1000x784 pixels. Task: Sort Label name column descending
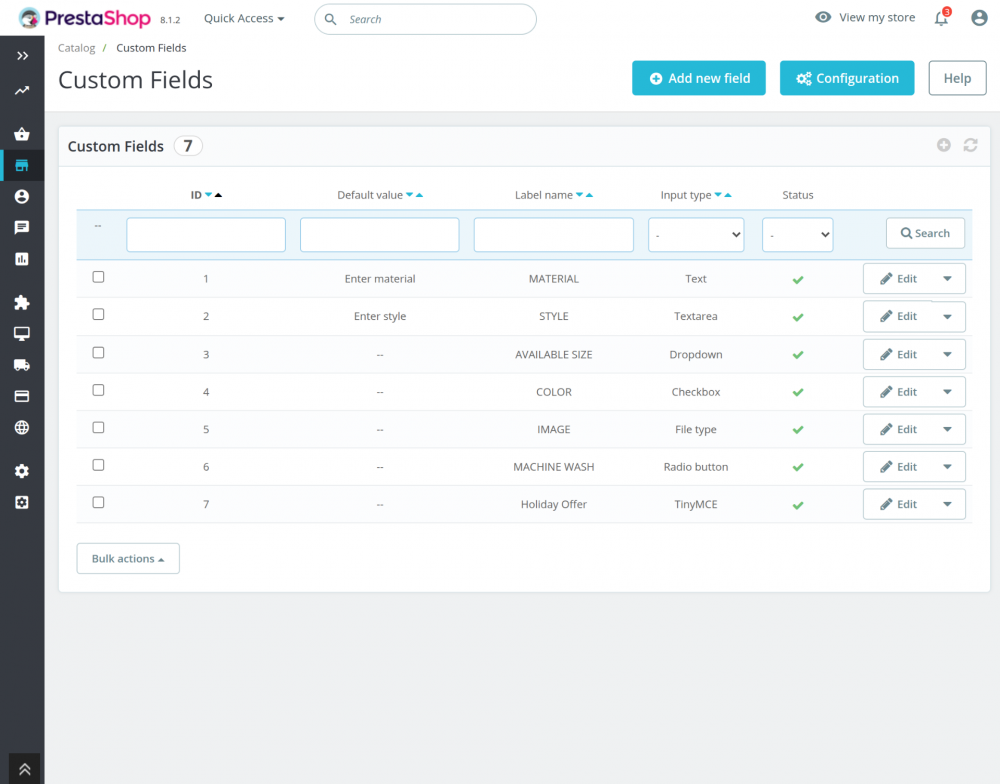coord(580,195)
